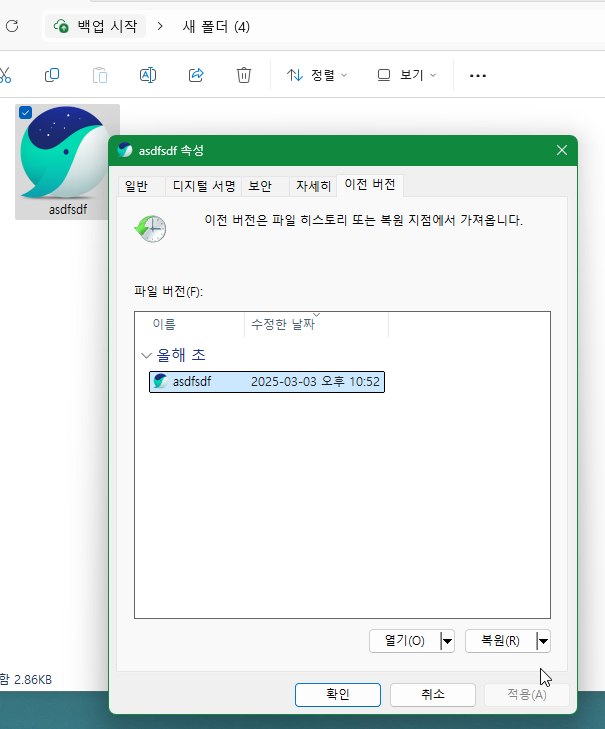Open the 보기 view dropdown

pos(407,75)
